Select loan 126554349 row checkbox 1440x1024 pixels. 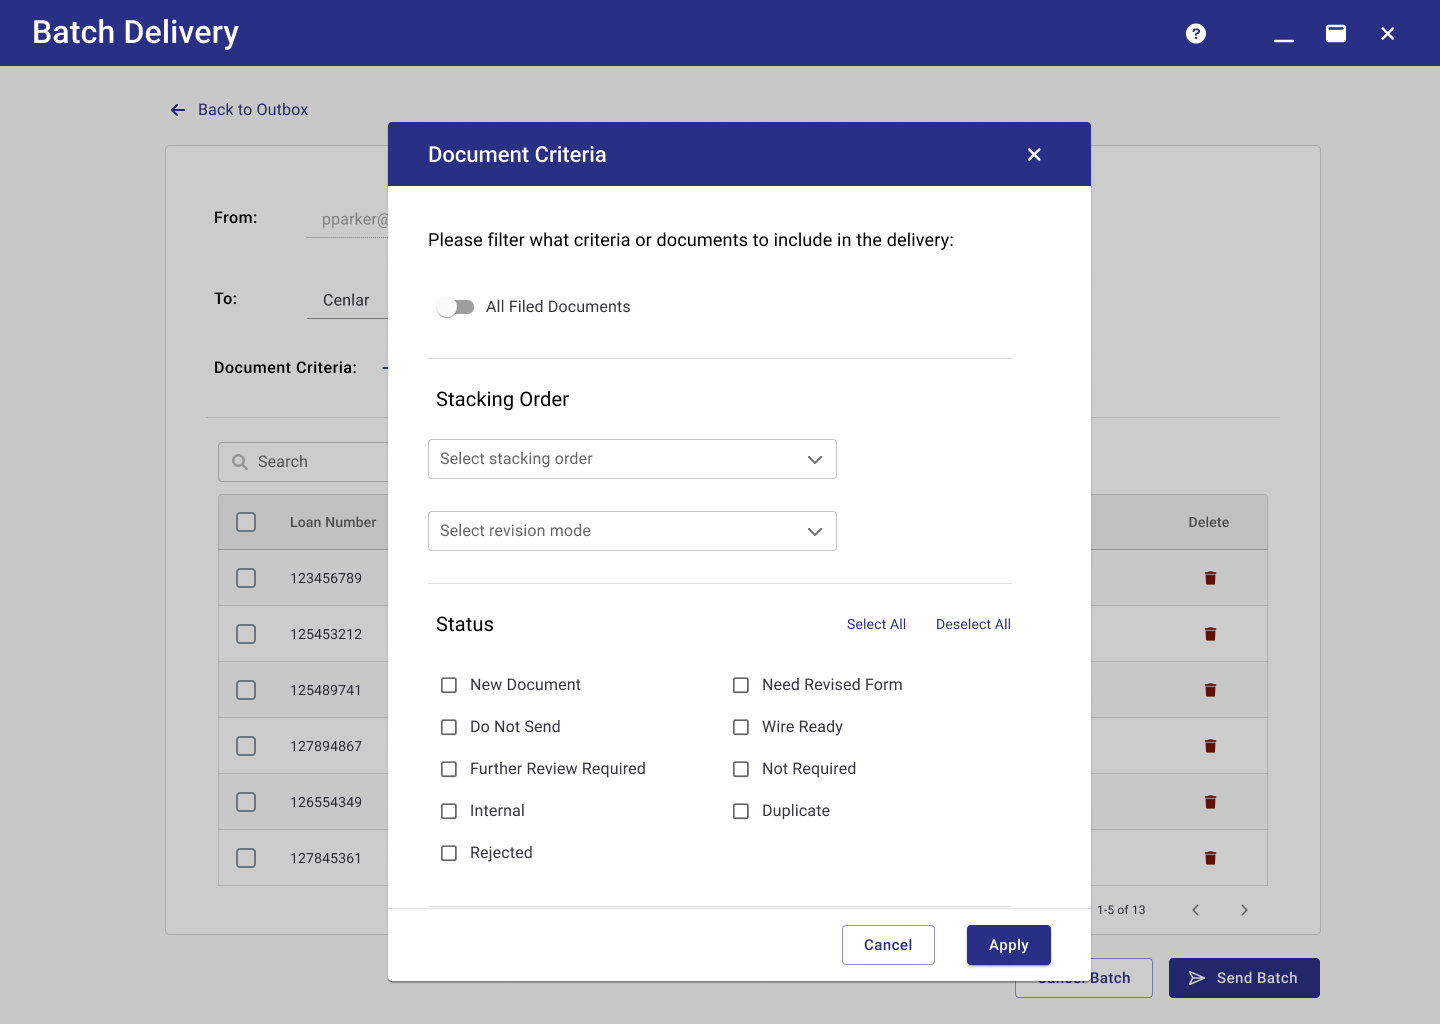(246, 802)
